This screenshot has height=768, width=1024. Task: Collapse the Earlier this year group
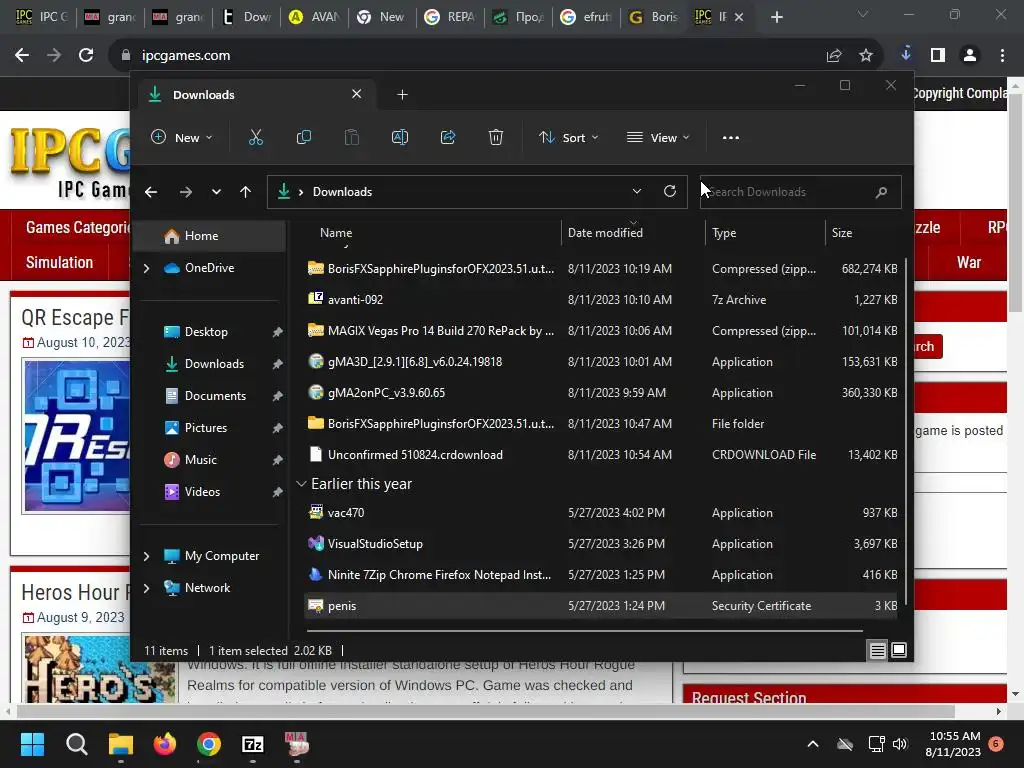pyautogui.click(x=301, y=484)
